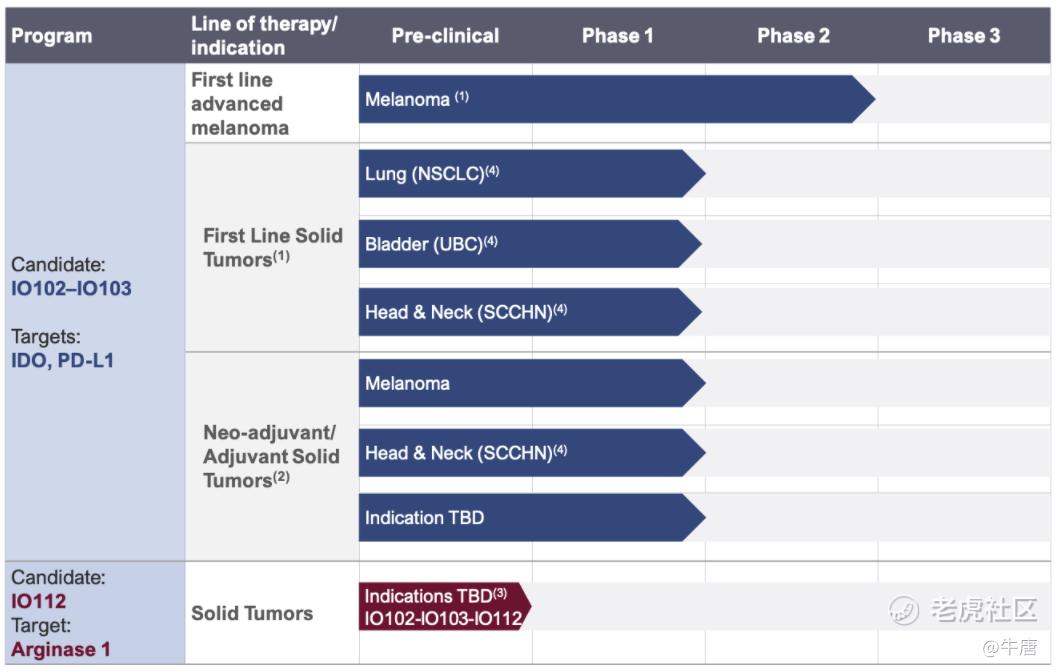1058x672 pixels.
Task: Click the Tiger community watermark logo icon
Action: pyautogui.click(x=904, y=609)
